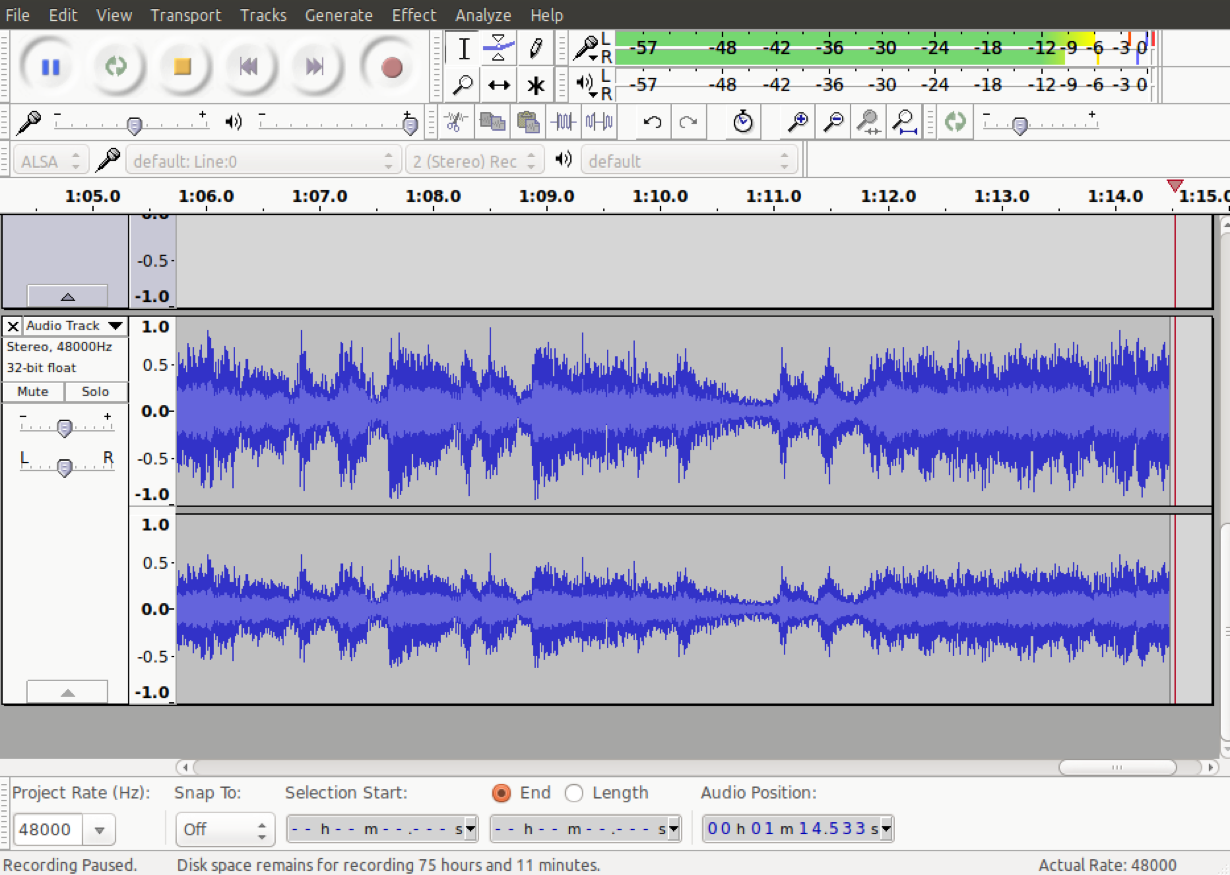This screenshot has height=875, width=1230.
Task: Select the Multi-Tool mode
Action: point(534,85)
